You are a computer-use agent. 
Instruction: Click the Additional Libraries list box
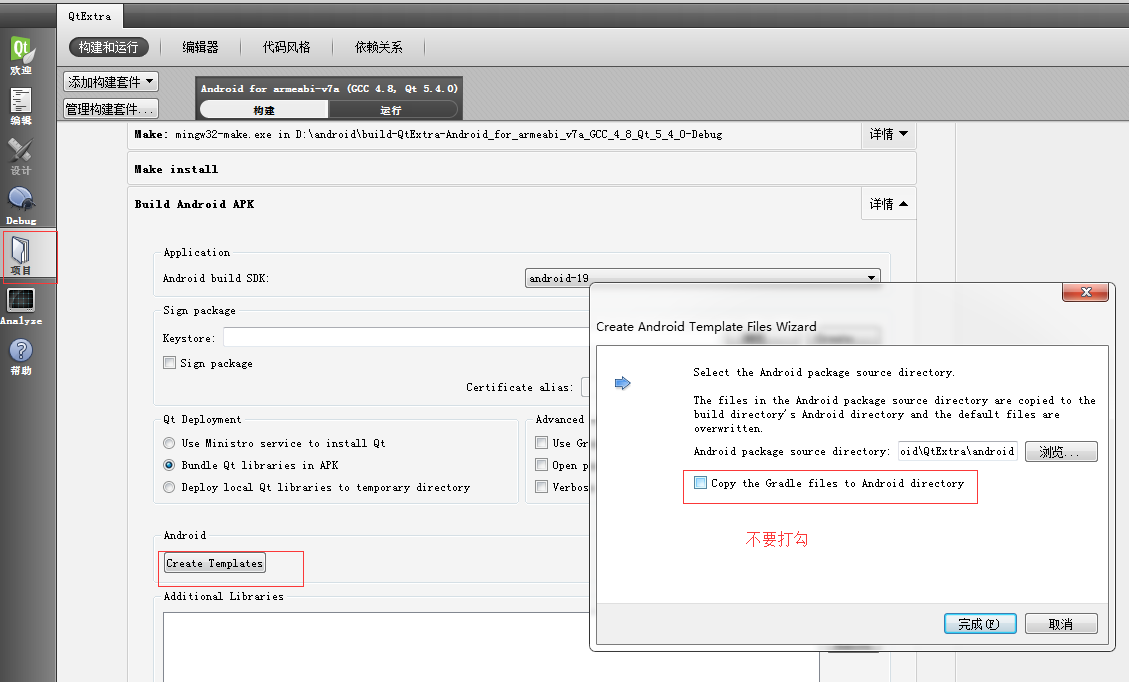[491, 647]
